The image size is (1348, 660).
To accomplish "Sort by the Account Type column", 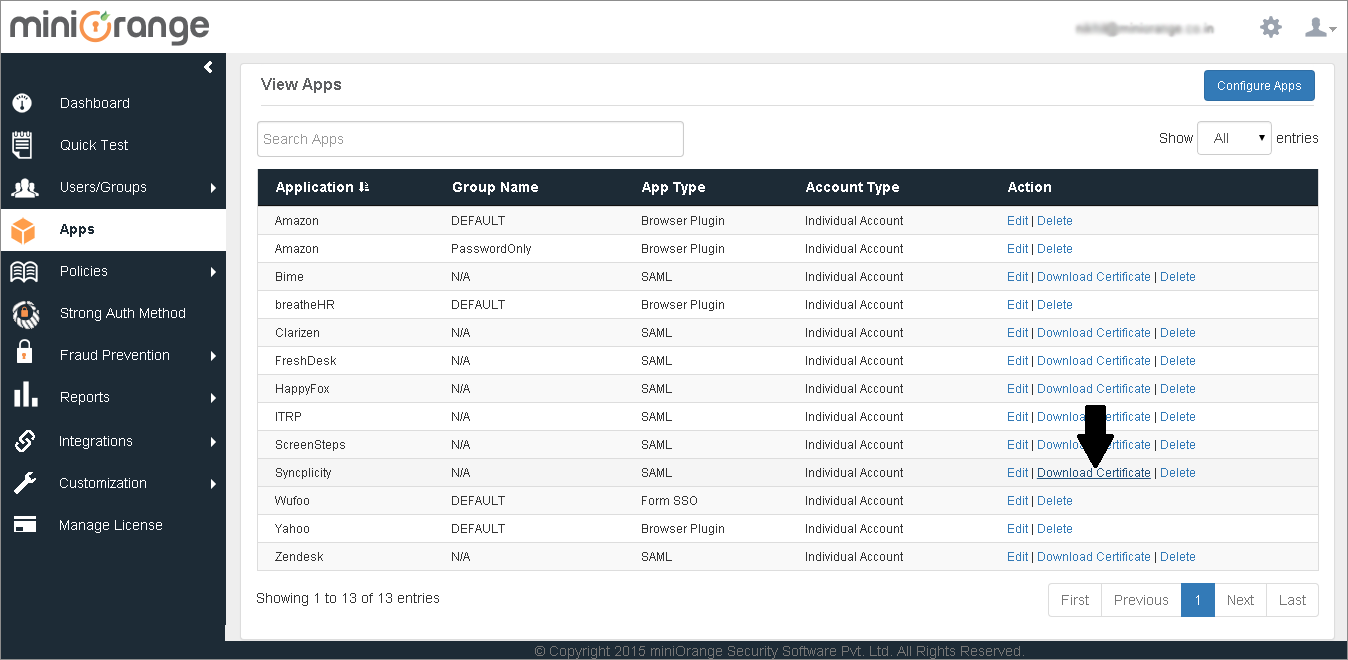I will [852, 187].
